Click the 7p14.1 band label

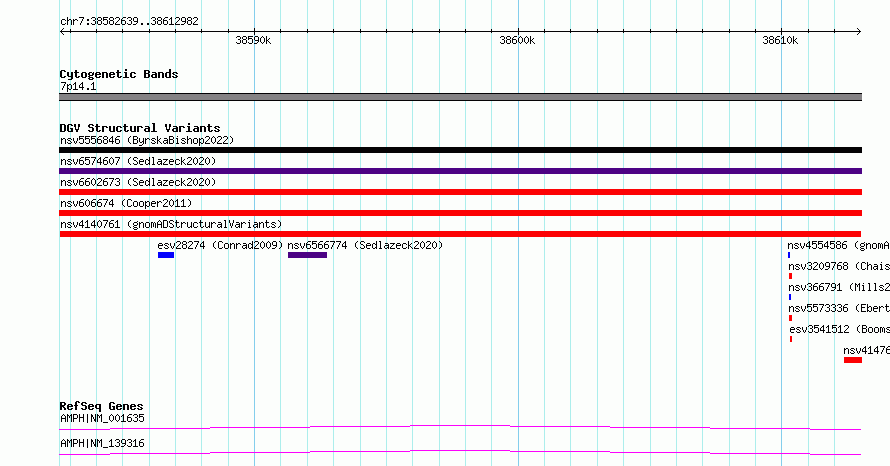tap(78, 86)
